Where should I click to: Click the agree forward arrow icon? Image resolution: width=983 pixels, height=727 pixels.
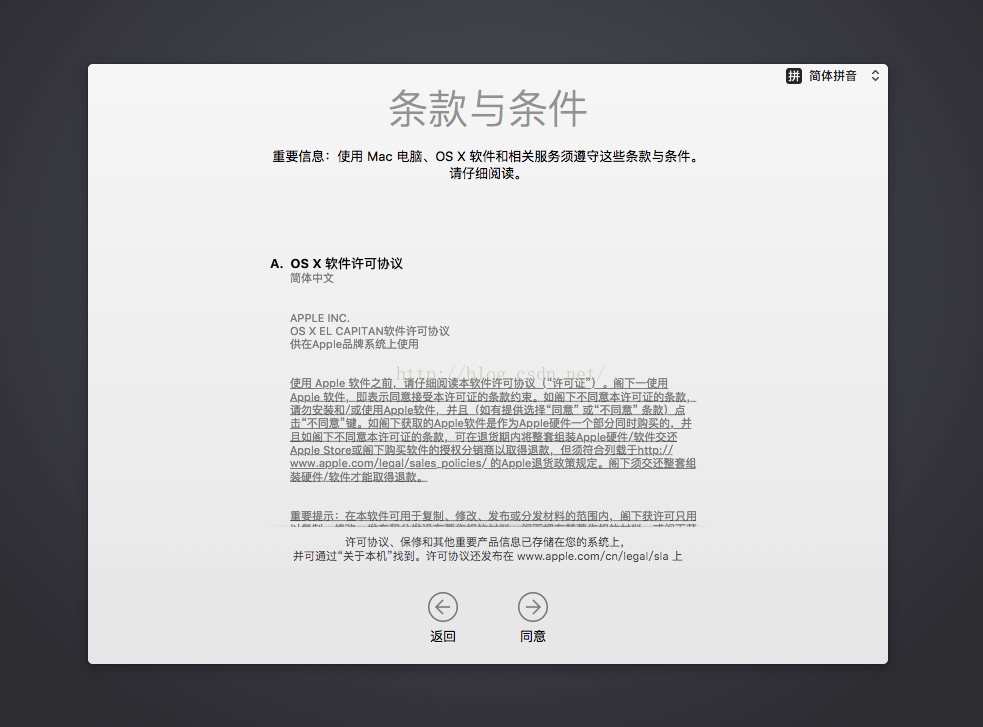pos(533,607)
